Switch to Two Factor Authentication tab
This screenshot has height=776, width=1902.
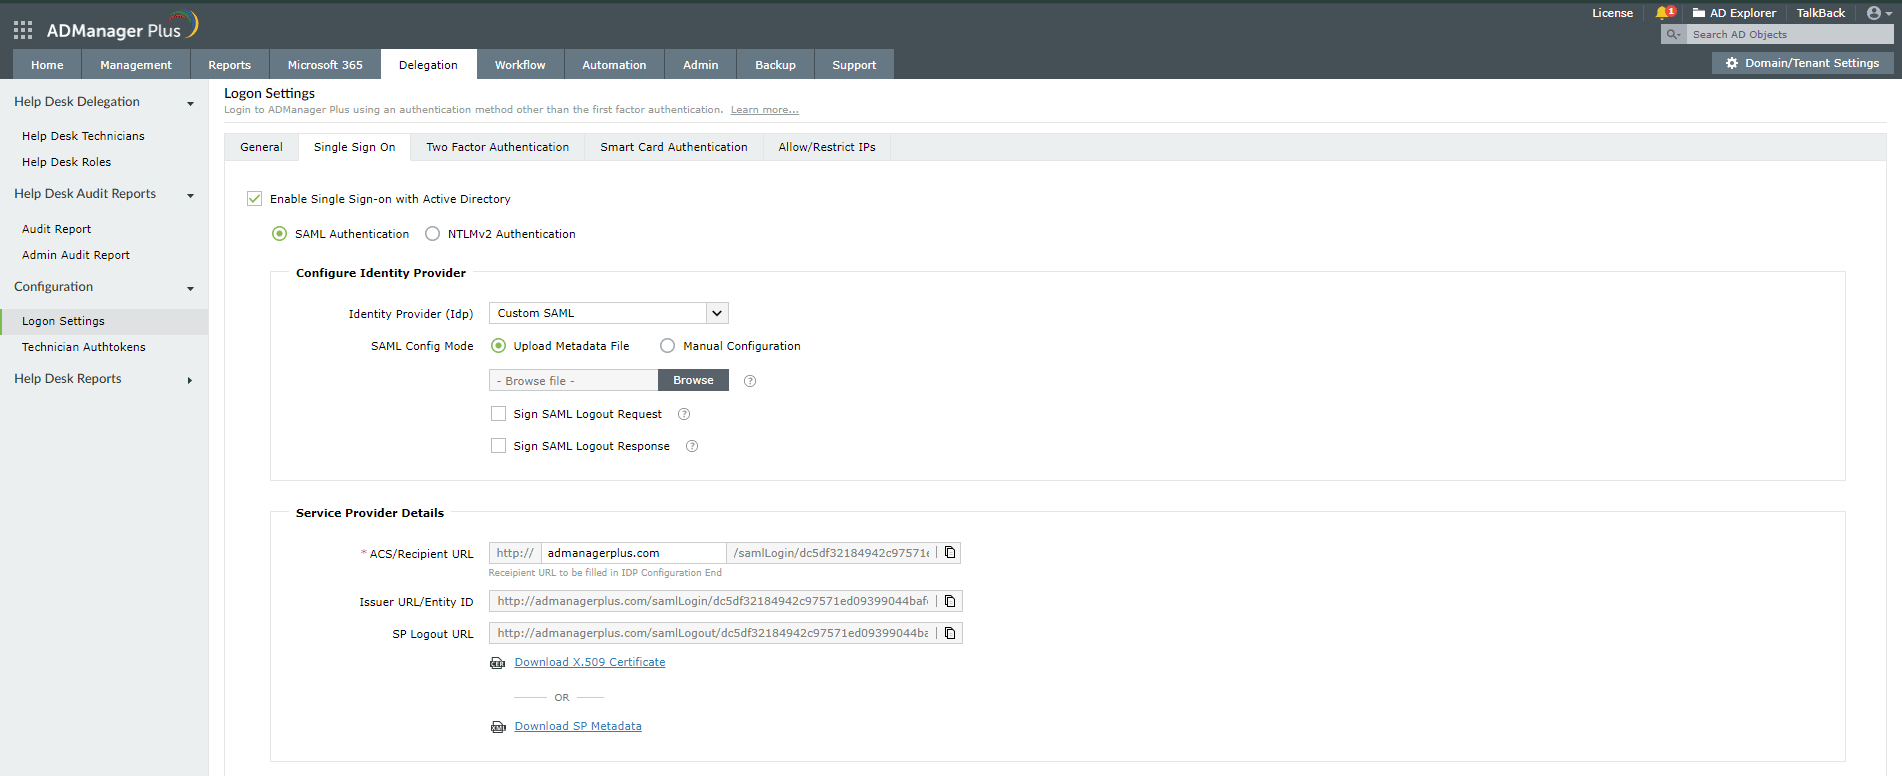497,147
